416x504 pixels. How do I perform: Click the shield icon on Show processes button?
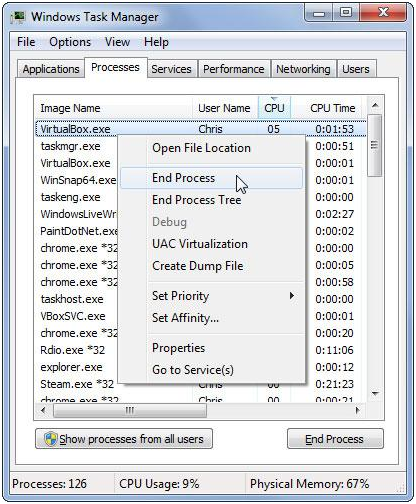click(51, 439)
